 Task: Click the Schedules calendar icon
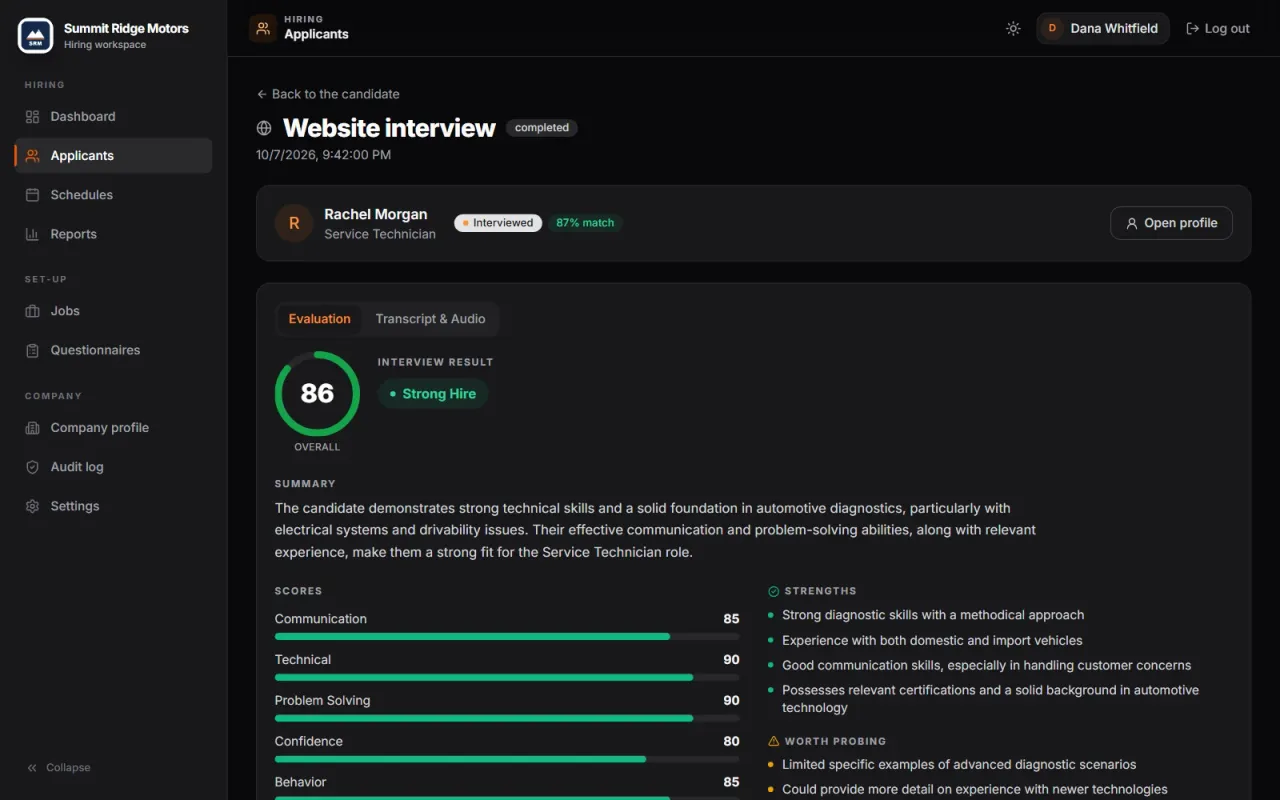[32, 195]
